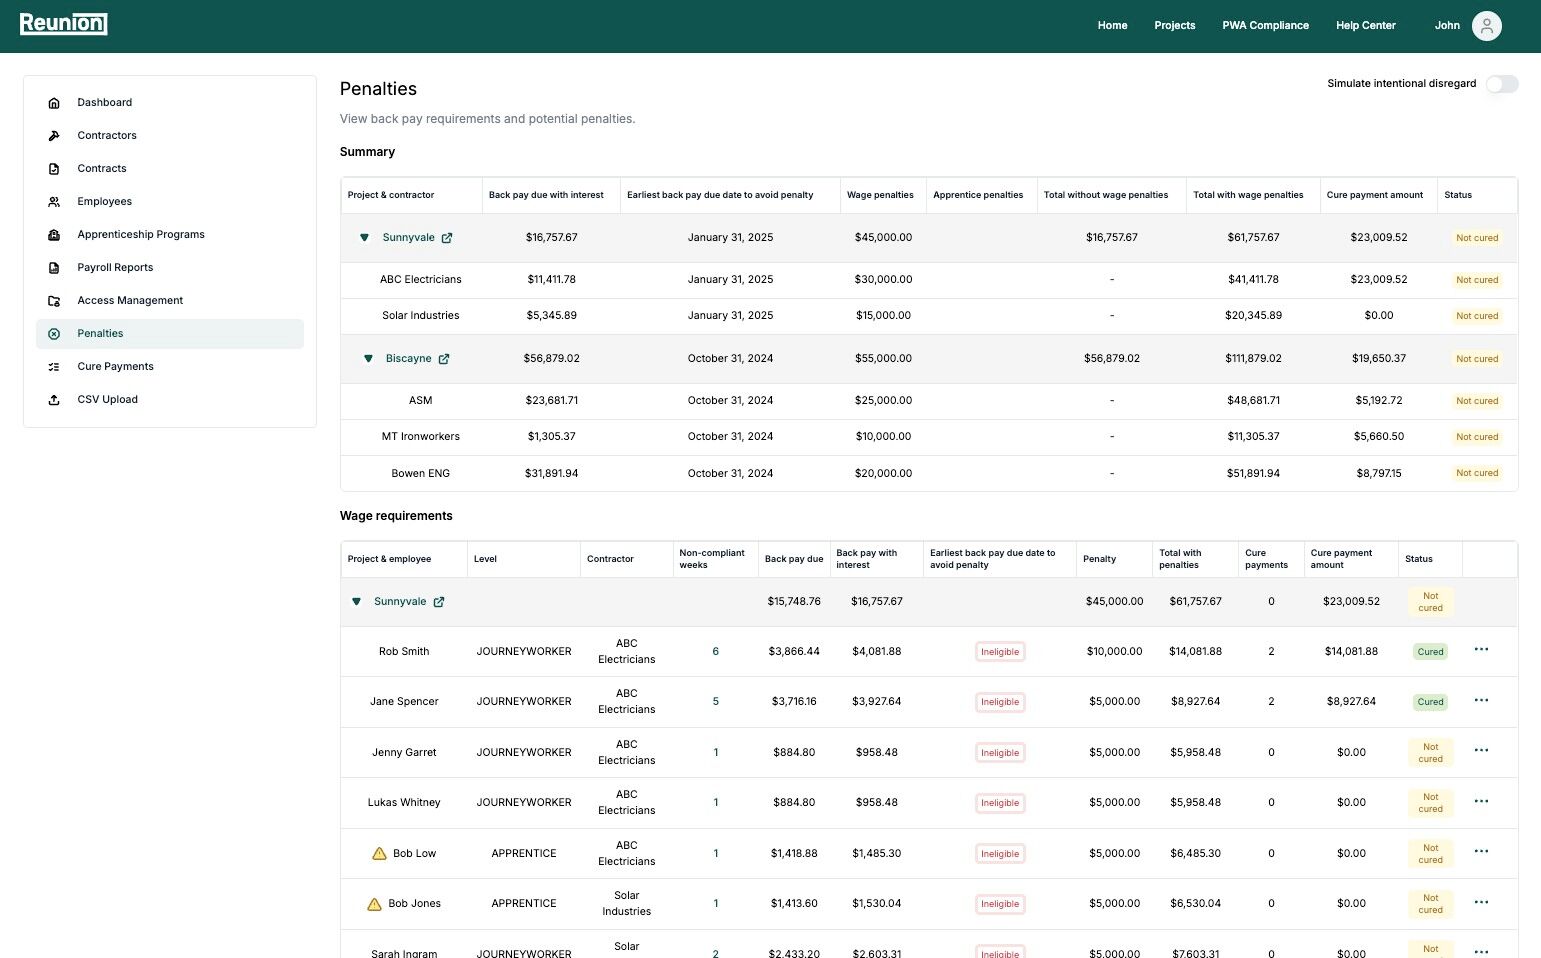Screen dimensions: 1541x958
Task: Click Bob Low's back pay due $1,418.88
Action: pyautogui.click(x=794, y=854)
